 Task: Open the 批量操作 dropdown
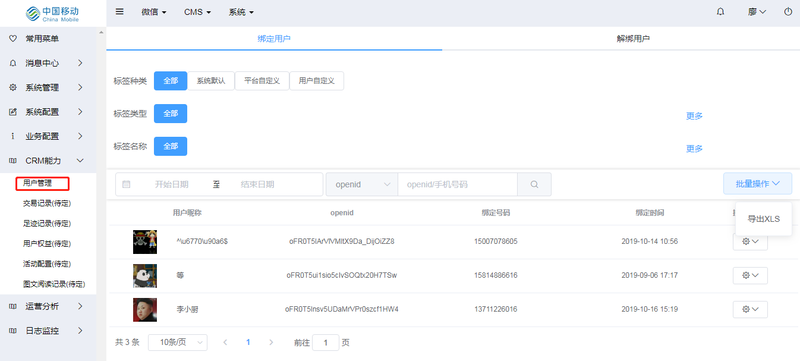[758, 184]
